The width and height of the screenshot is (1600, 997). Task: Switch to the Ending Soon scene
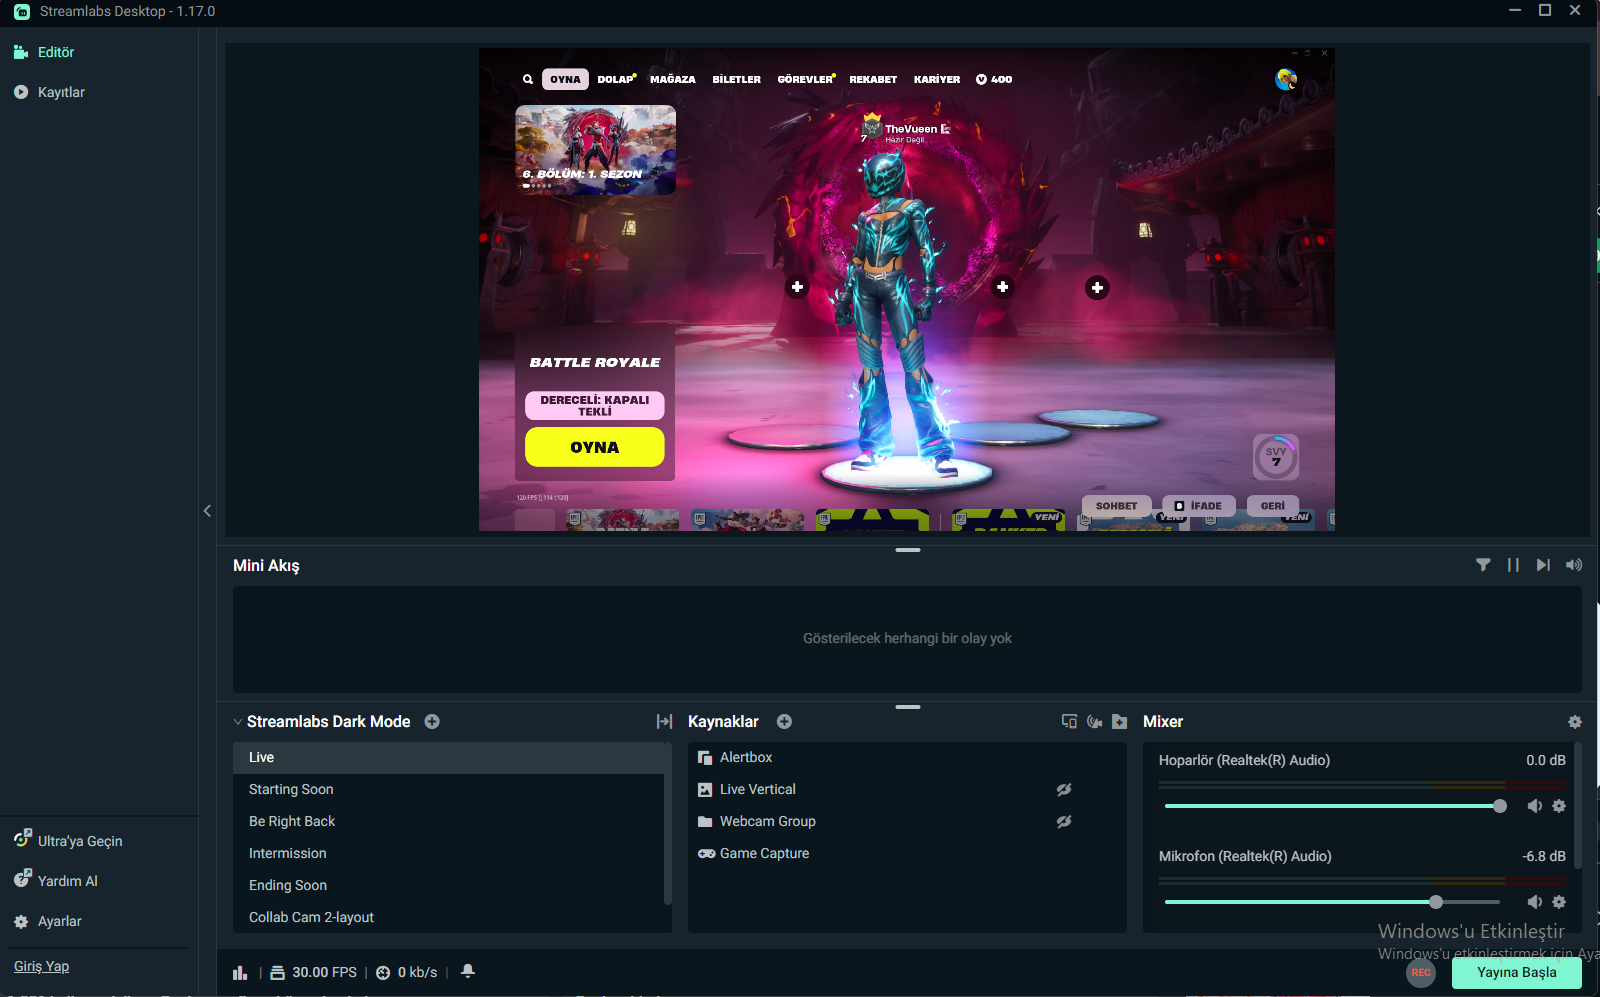[449, 886]
